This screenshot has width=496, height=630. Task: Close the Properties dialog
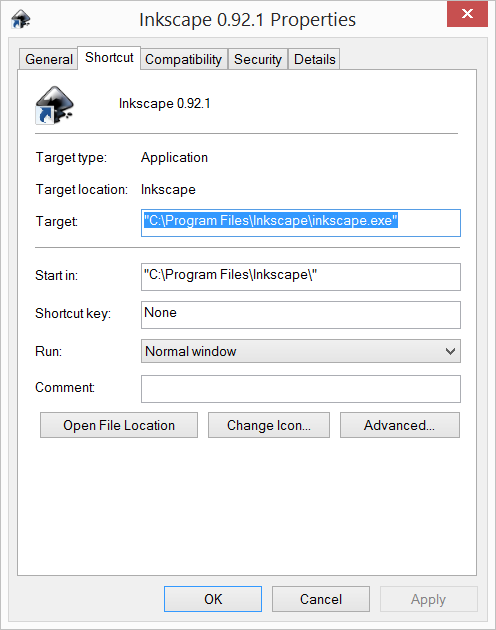pyautogui.click(x=467, y=14)
